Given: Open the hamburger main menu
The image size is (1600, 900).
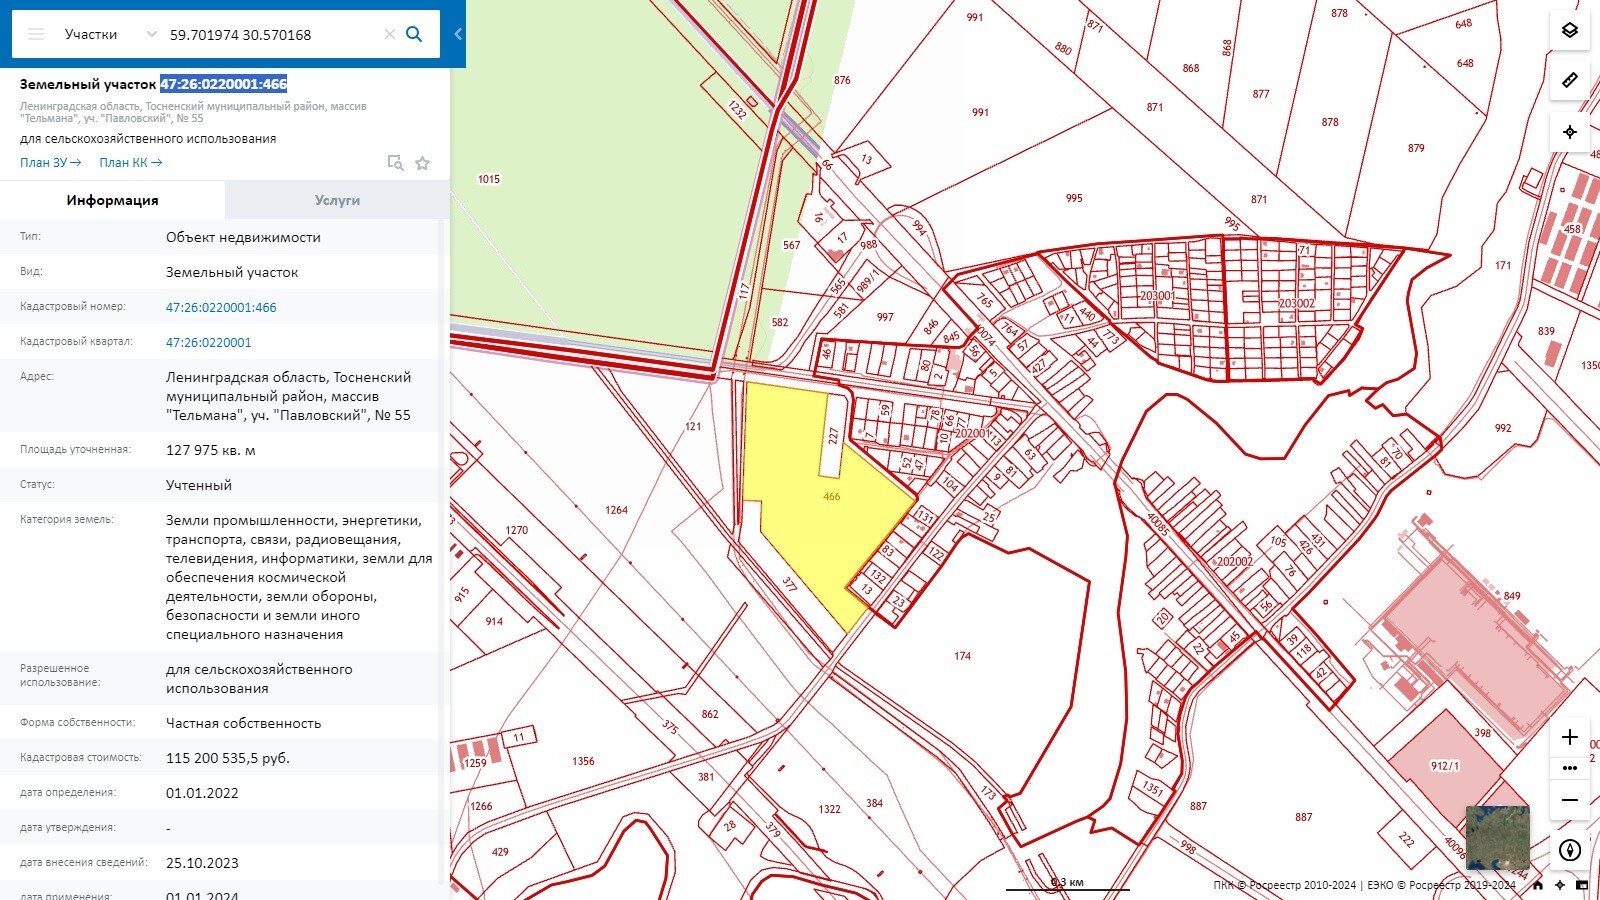Looking at the screenshot, I should tap(36, 34).
